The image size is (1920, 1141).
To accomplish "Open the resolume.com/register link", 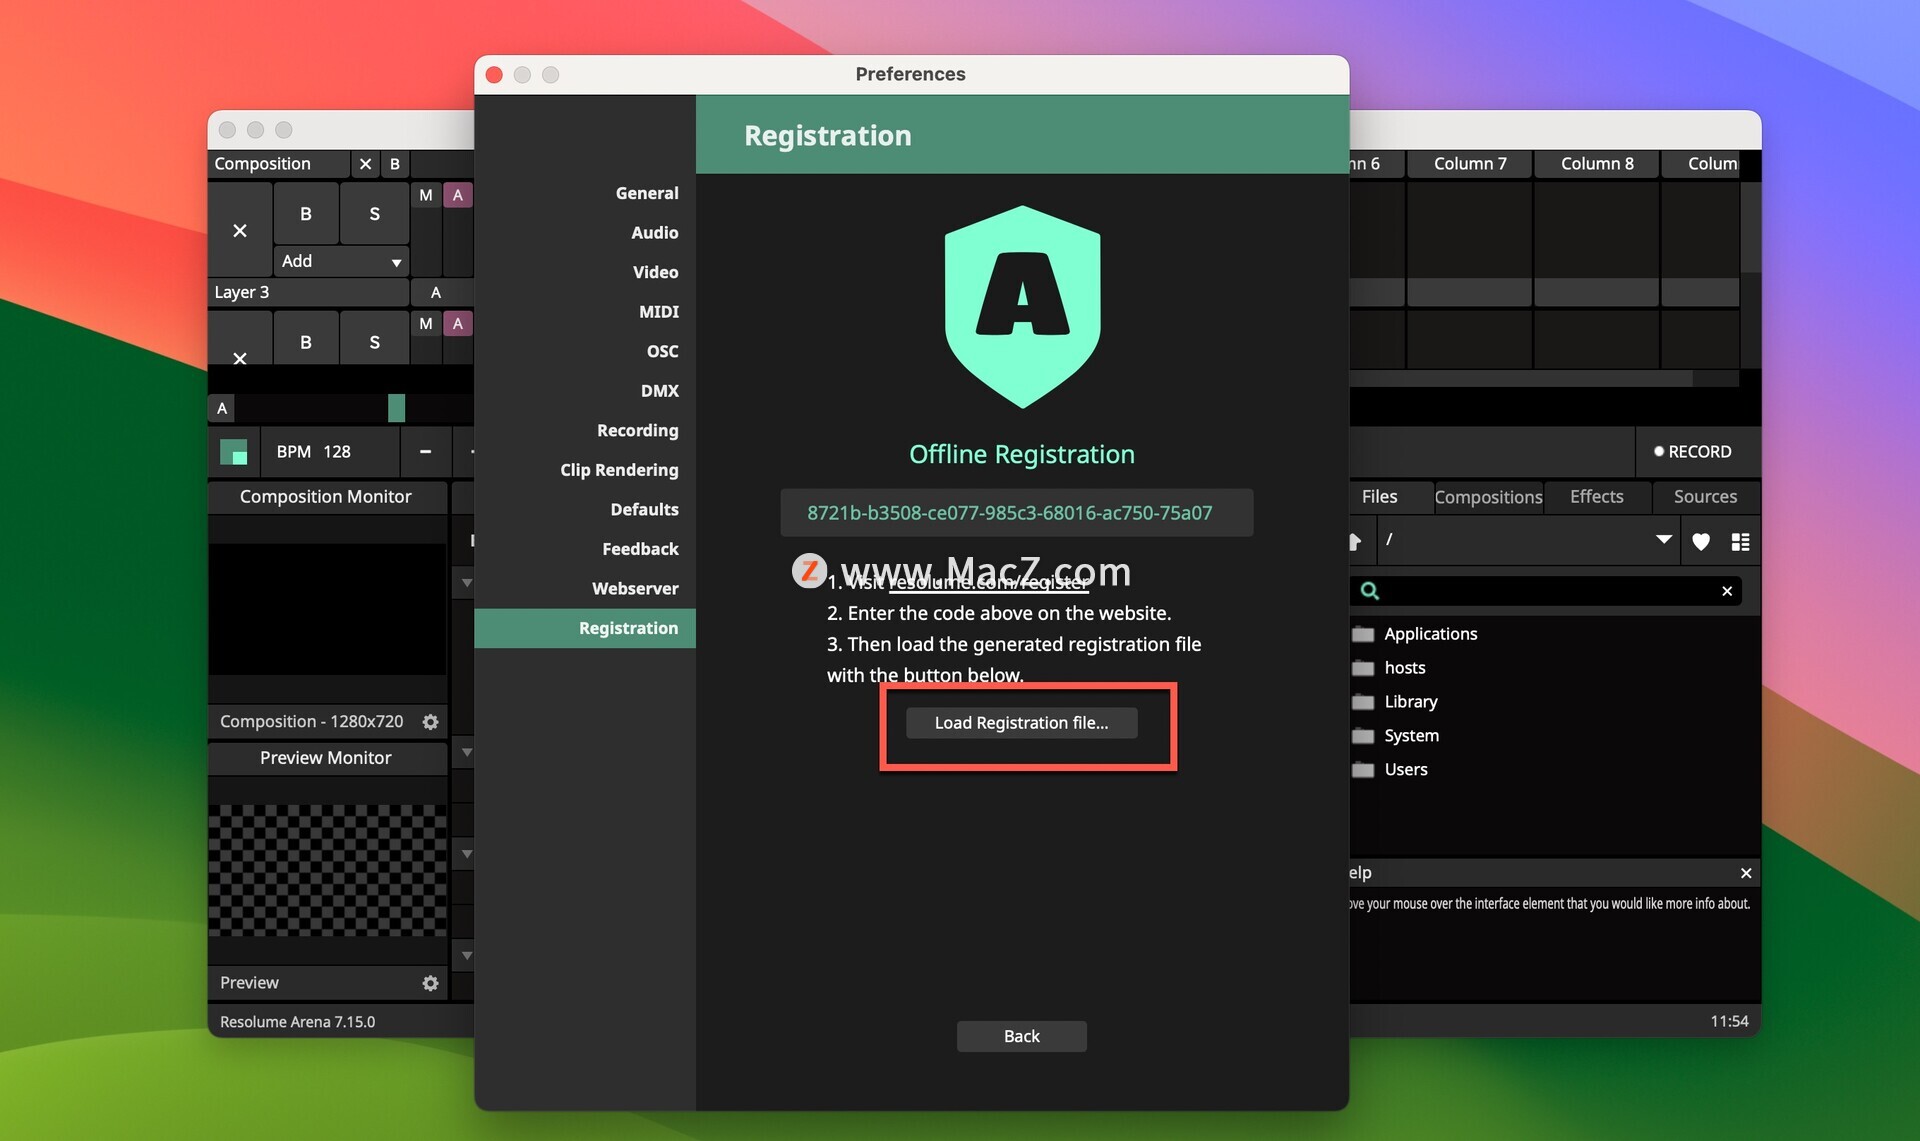I will [x=988, y=583].
